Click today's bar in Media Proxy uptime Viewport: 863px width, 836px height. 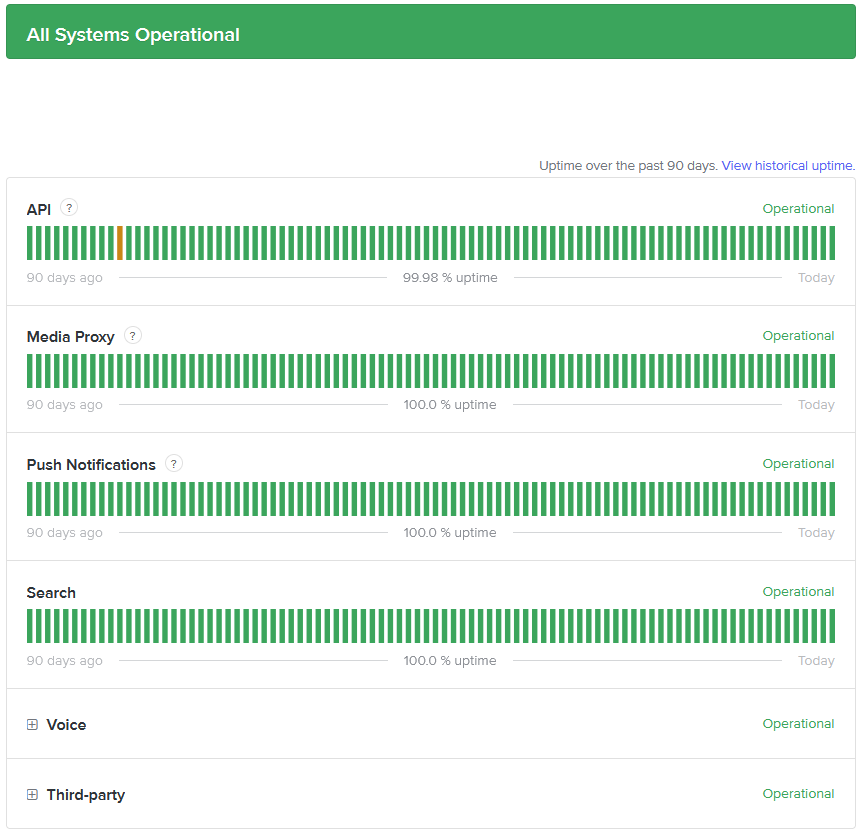(831, 371)
